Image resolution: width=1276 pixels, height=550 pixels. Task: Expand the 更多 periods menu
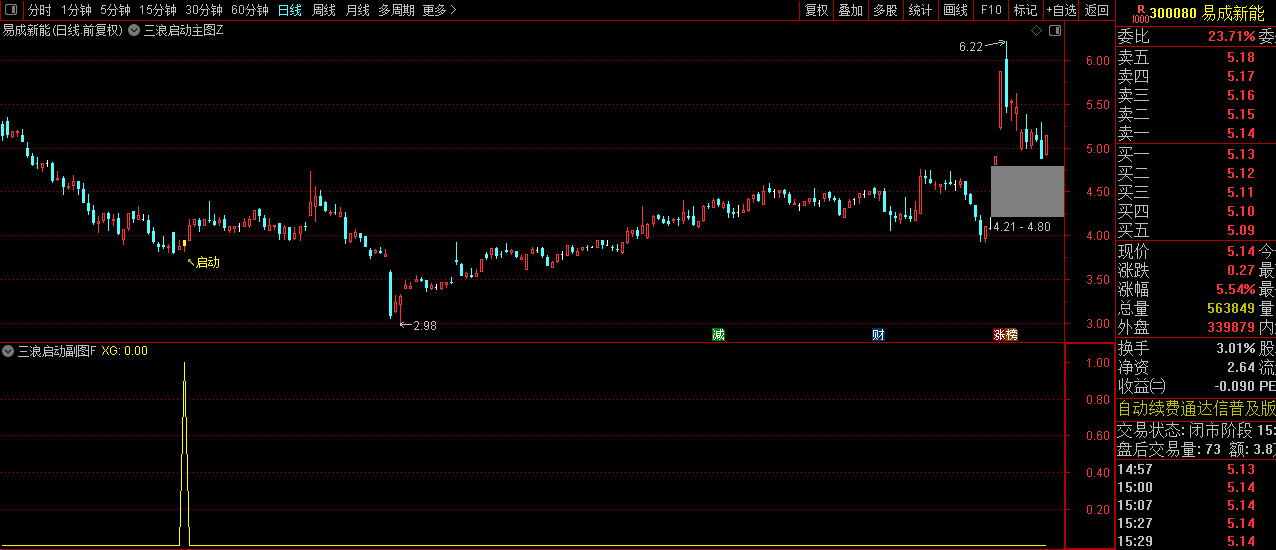tap(439, 10)
